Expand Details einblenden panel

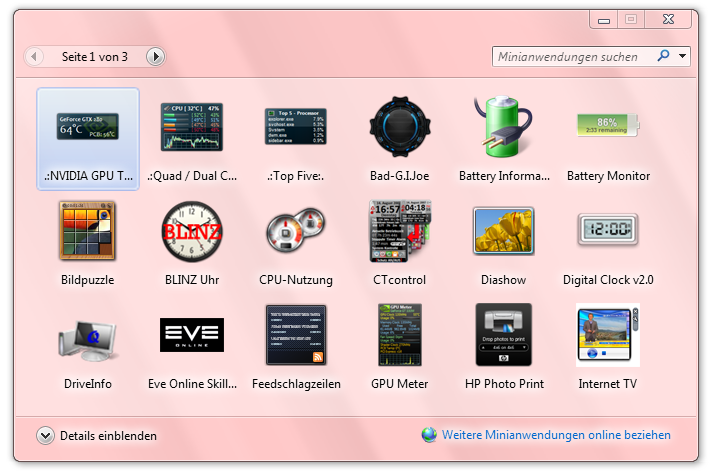46,436
